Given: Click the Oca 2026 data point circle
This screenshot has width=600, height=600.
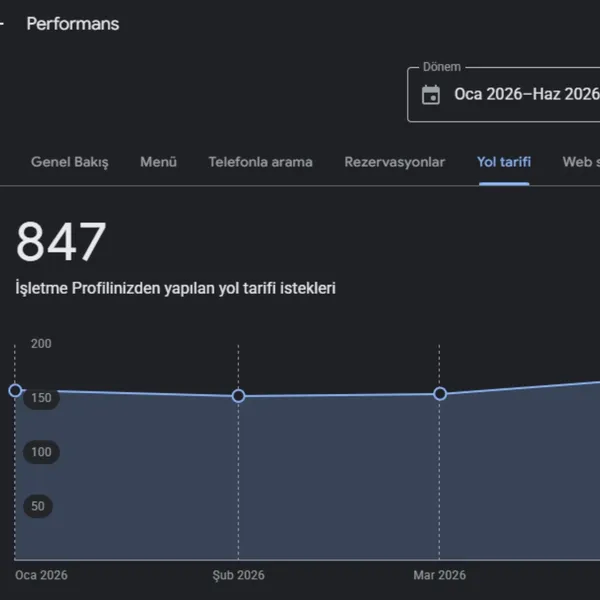Looking at the screenshot, I should (15, 390).
